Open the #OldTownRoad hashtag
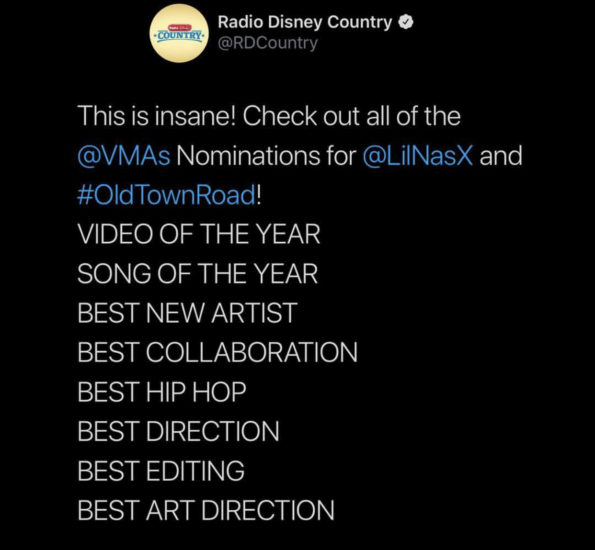 pyautogui.click(x=167, y=195)
